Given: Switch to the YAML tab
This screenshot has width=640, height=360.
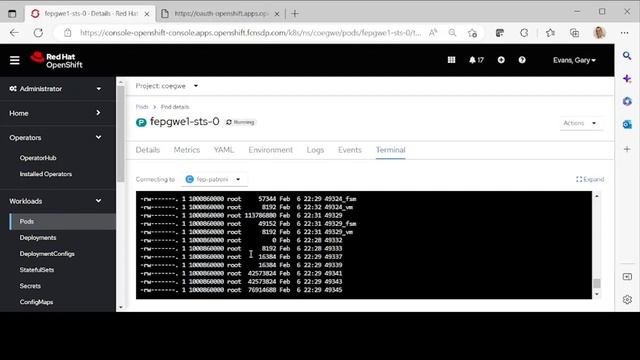Looking at the screenshot, I should (x=224, y=150).
